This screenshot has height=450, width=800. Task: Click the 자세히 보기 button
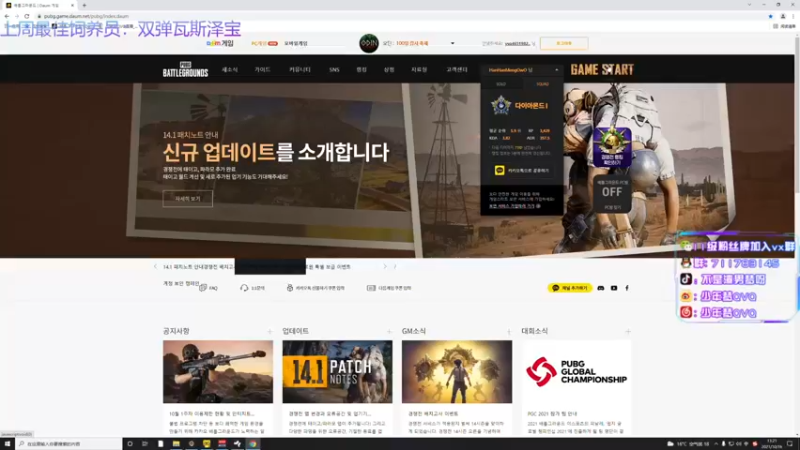click(188, 198)
